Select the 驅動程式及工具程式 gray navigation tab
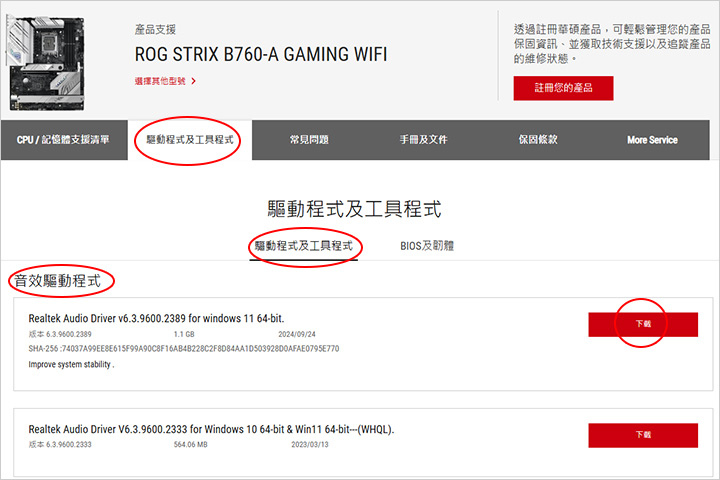Viewport: 720px width, 480px height. coord(190,140)
